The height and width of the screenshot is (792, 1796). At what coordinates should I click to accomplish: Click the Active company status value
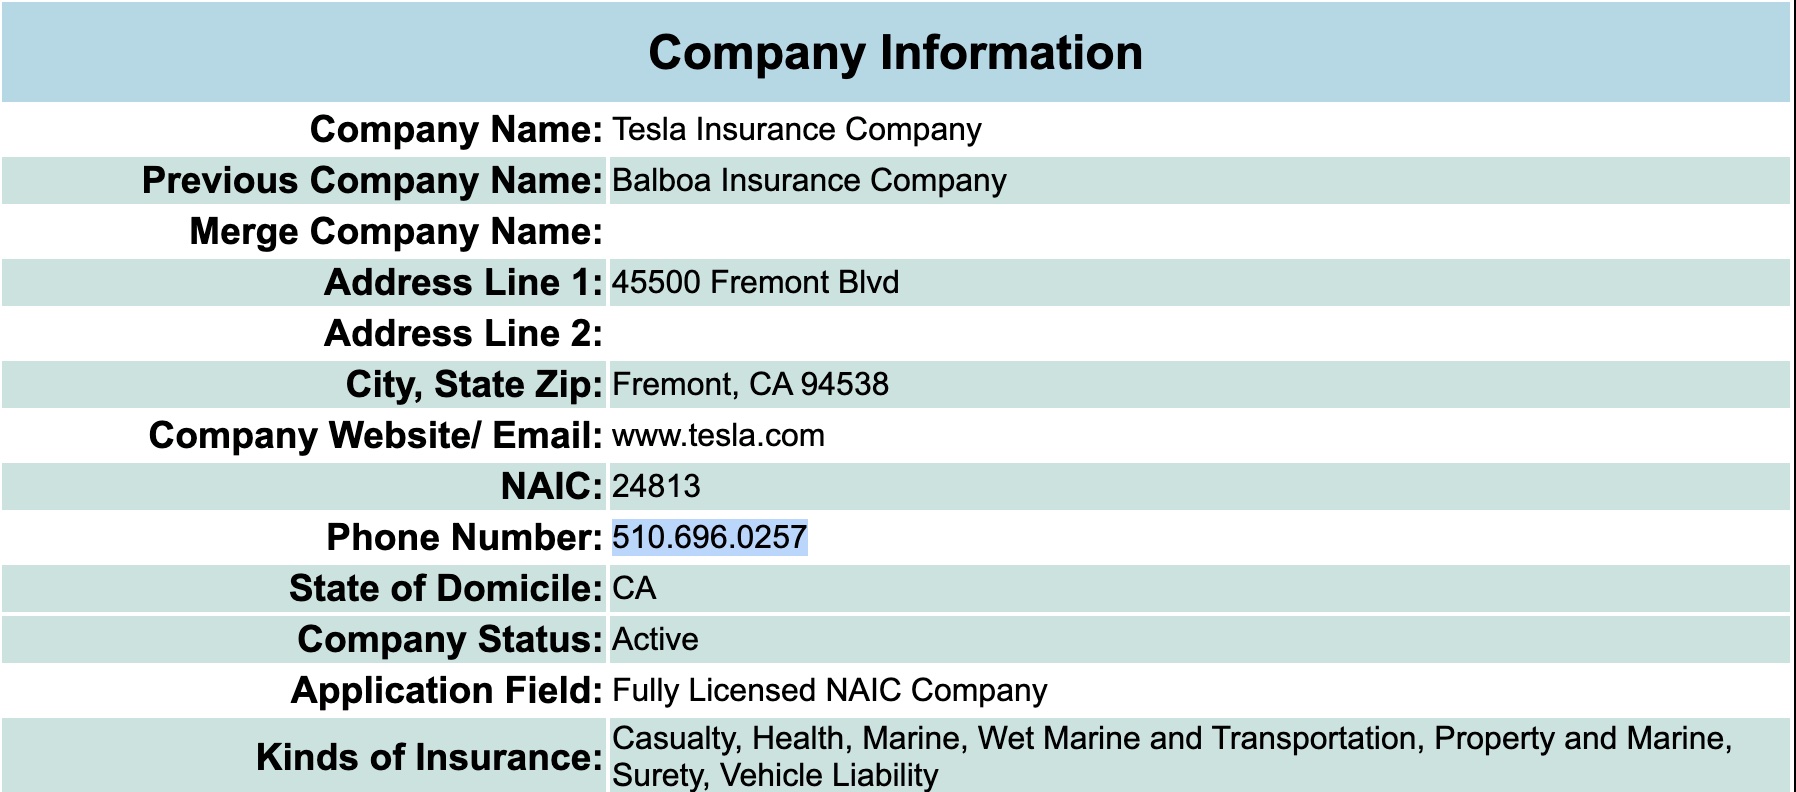tap(655, 639)
